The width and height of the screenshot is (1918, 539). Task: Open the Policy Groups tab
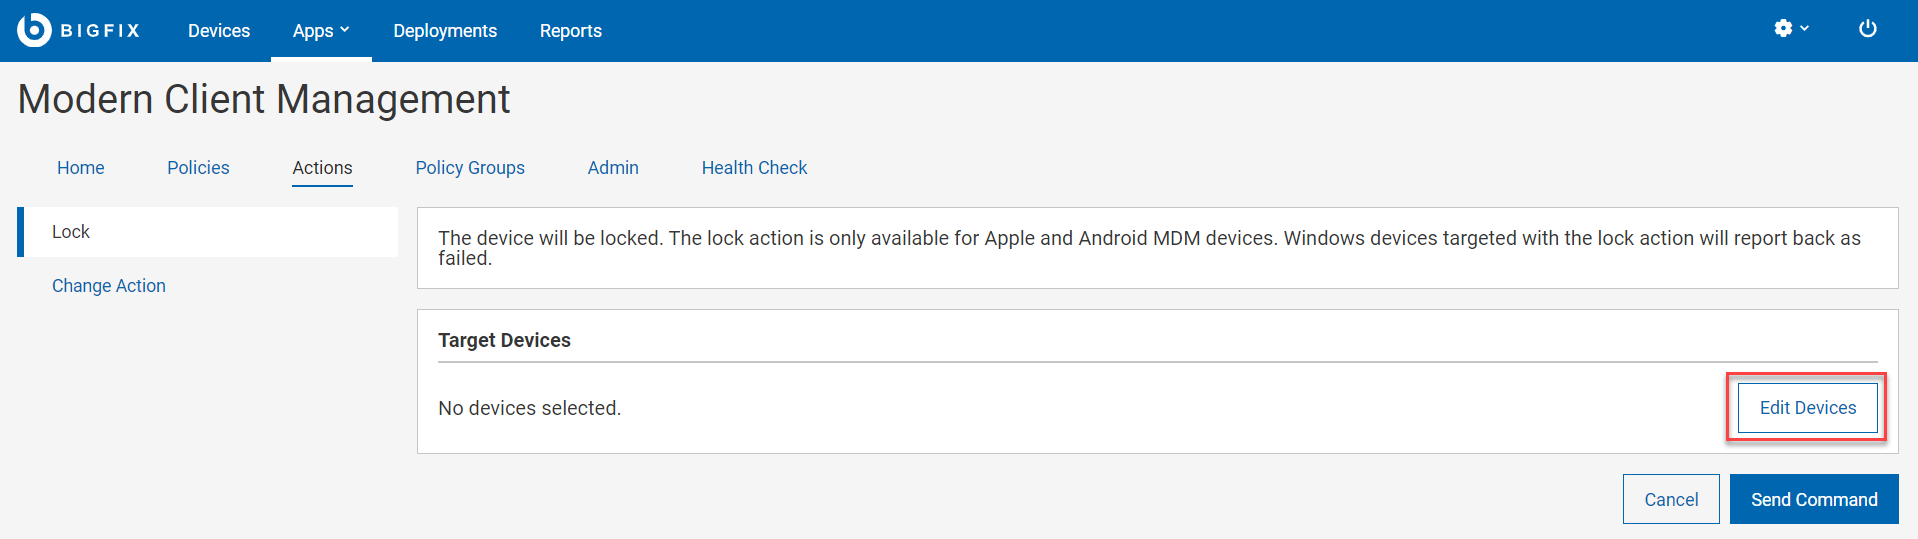470,168
